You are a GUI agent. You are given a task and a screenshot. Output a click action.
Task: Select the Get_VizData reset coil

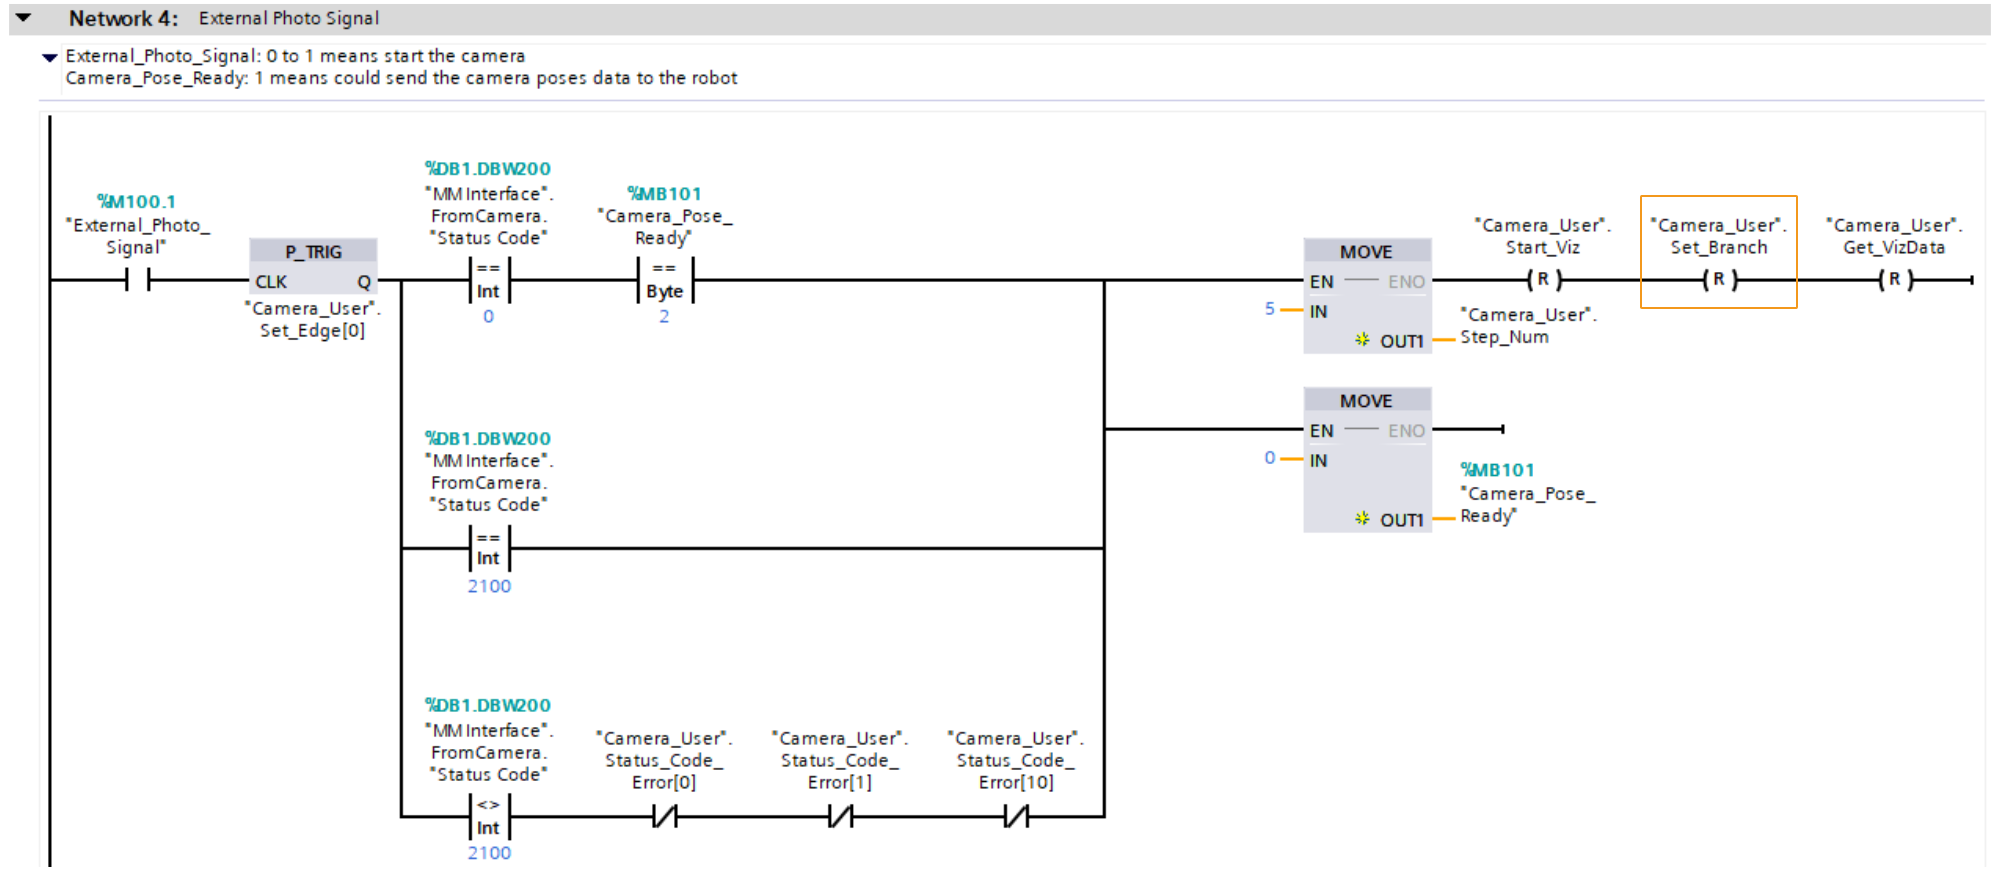pyautogui.click(x=1894, y=281)
